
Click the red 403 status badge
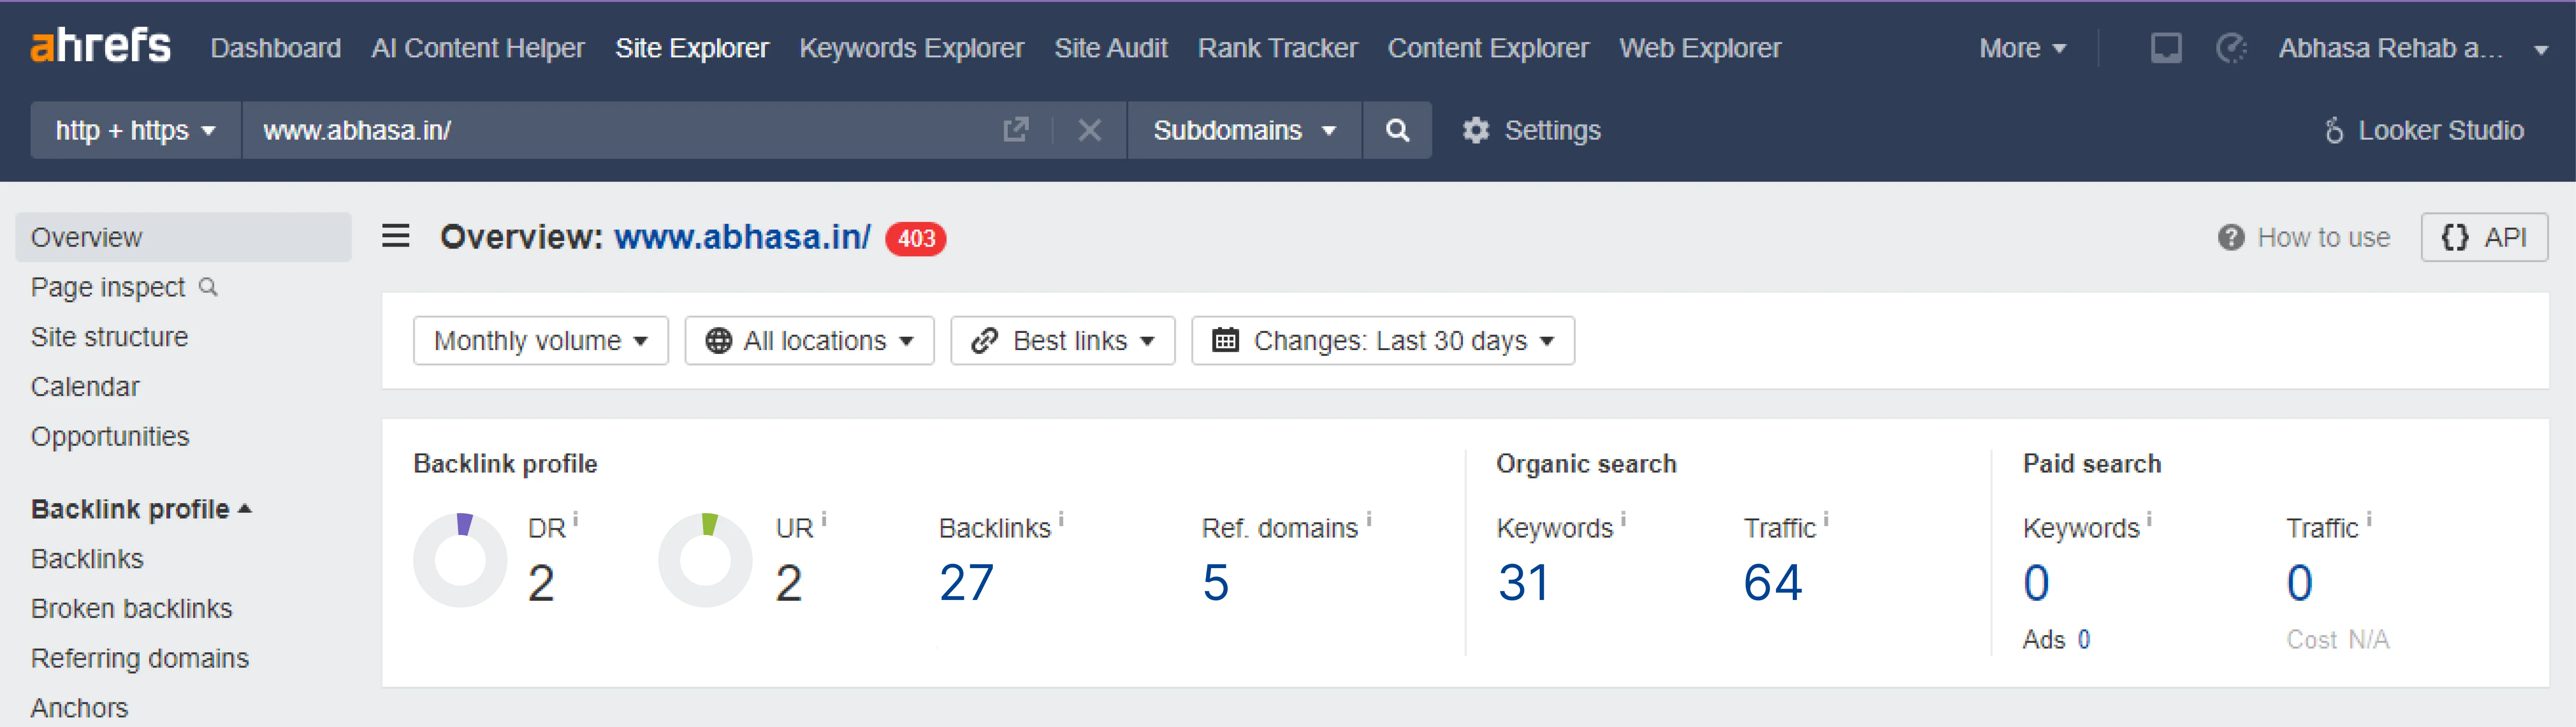click(916, 238)
